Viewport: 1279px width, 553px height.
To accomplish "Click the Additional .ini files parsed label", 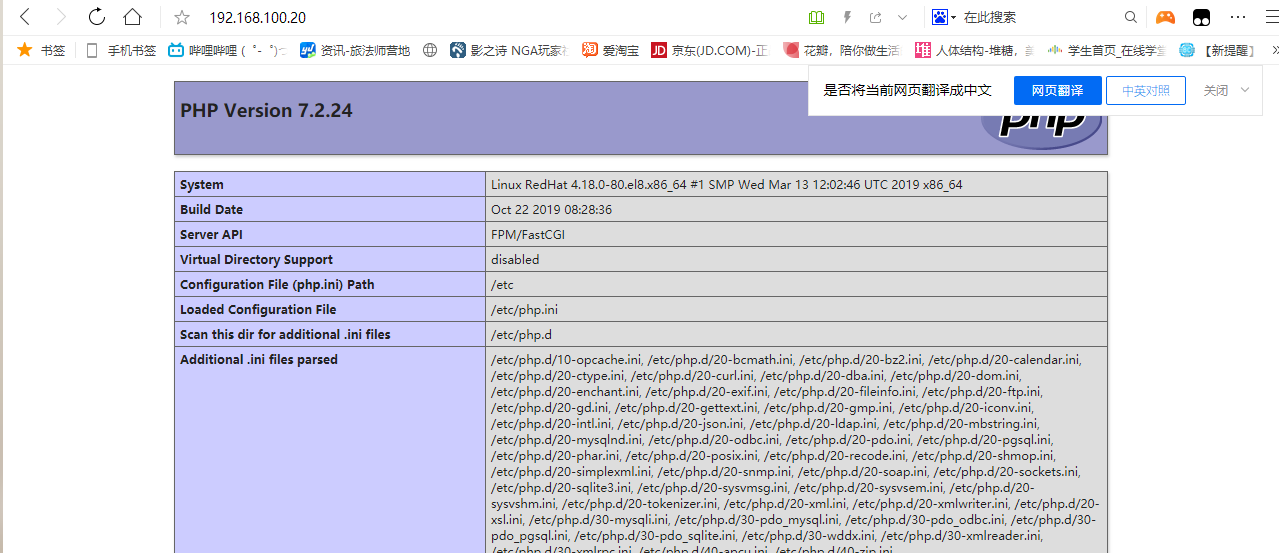I will click(x=259, y=359).
